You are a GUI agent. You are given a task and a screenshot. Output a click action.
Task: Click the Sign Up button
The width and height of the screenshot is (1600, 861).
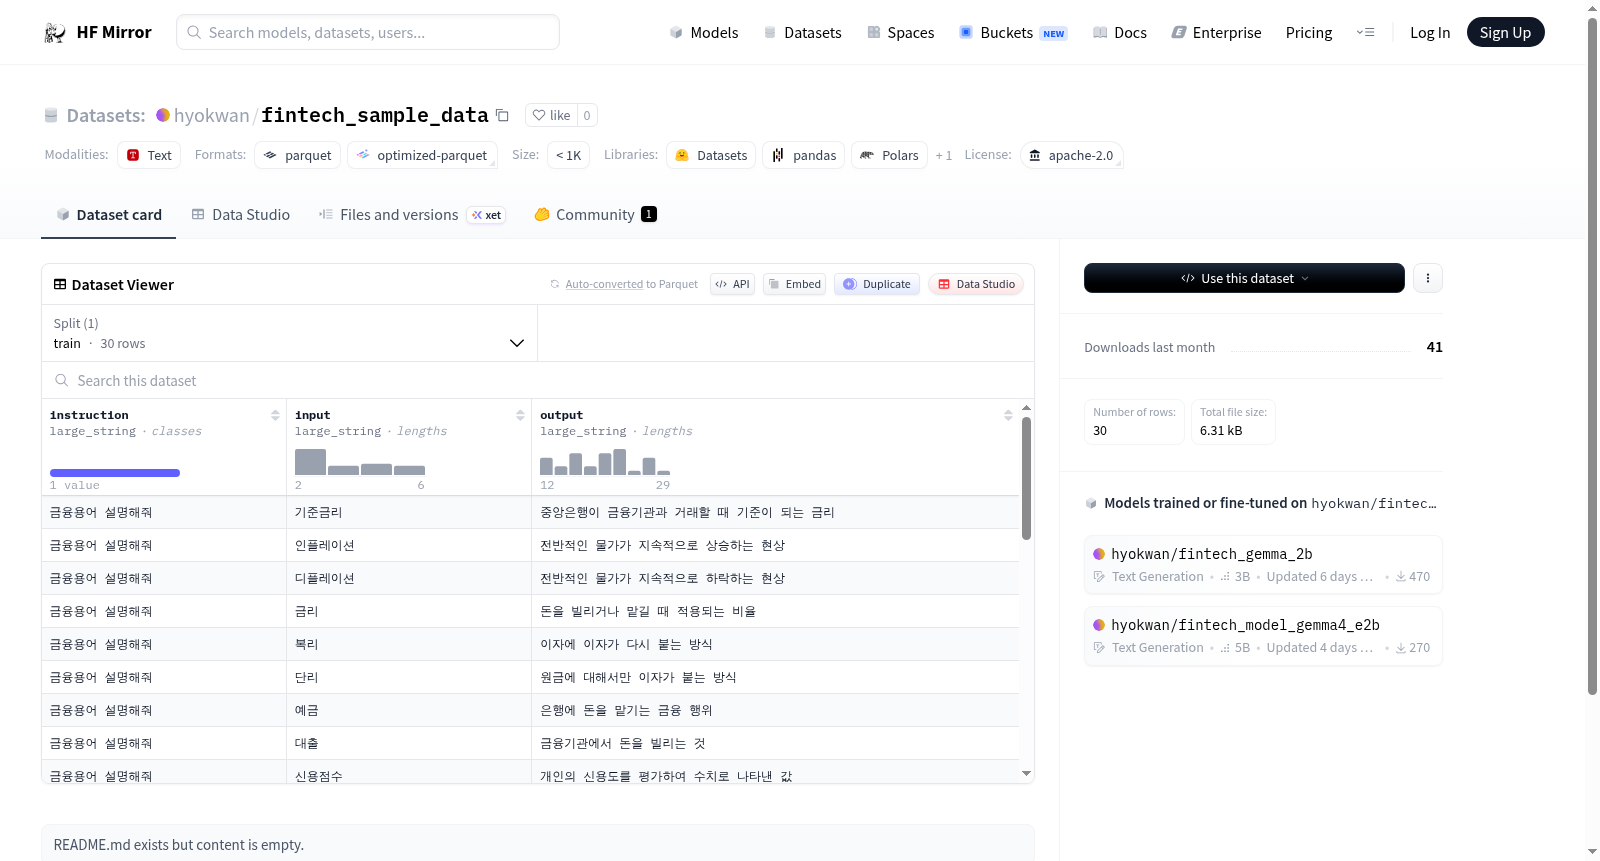point(1505,32)
